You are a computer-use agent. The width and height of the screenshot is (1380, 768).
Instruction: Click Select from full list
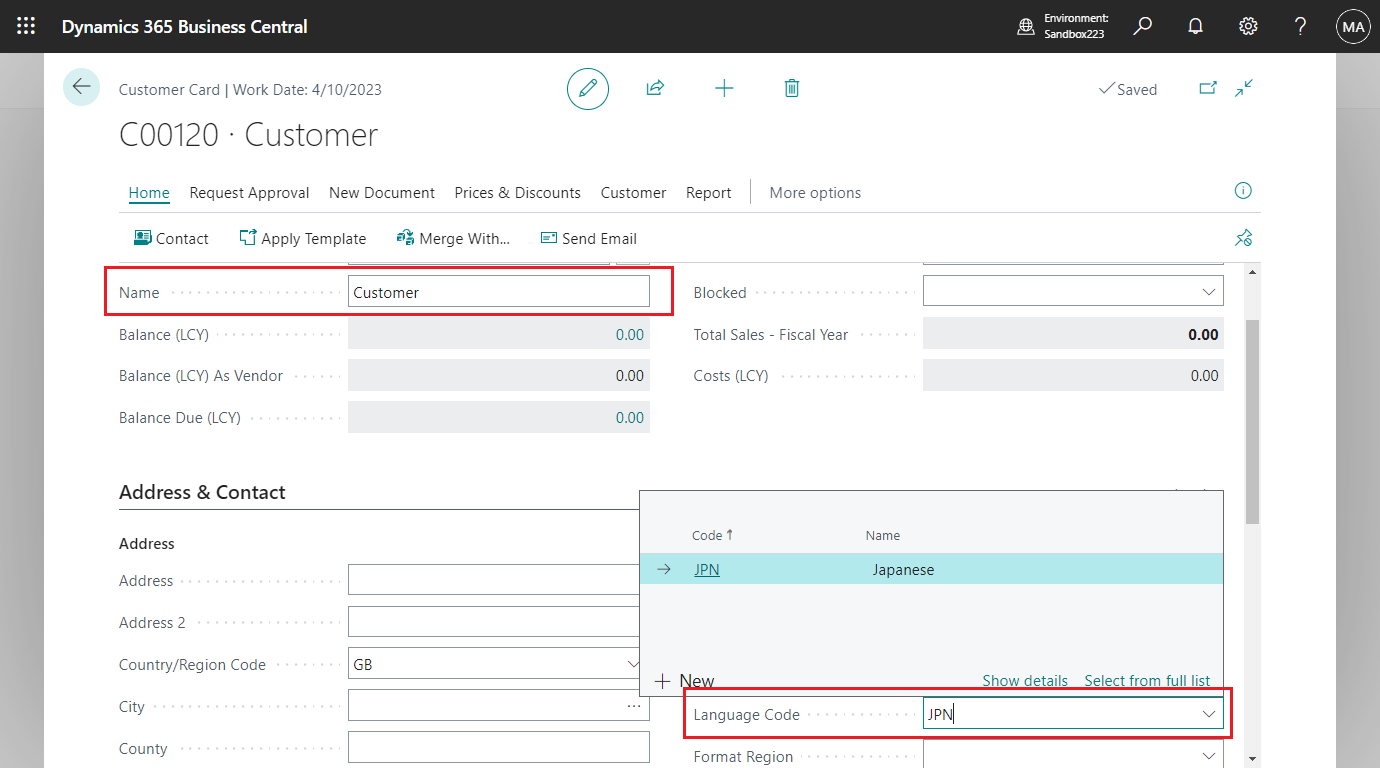pyautogui.click(x=1147, y=680)
